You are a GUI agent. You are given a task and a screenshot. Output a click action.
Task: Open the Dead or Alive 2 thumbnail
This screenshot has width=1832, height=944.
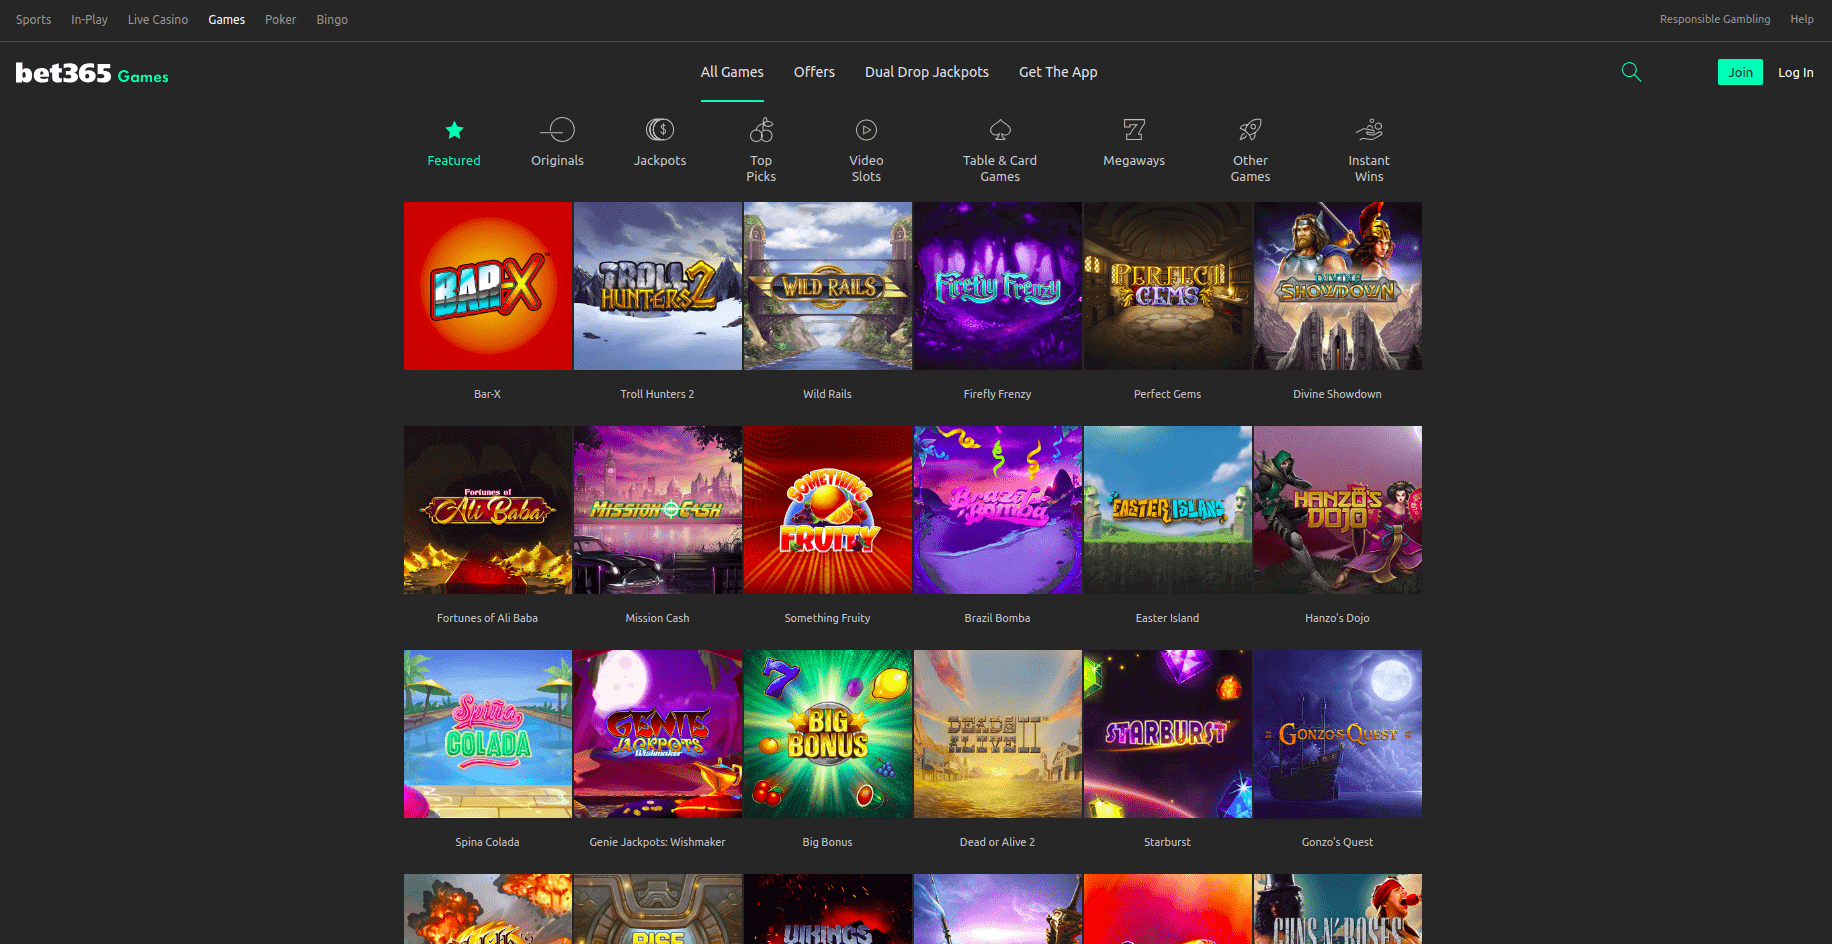pyautogui.click(x=998, y=734)
